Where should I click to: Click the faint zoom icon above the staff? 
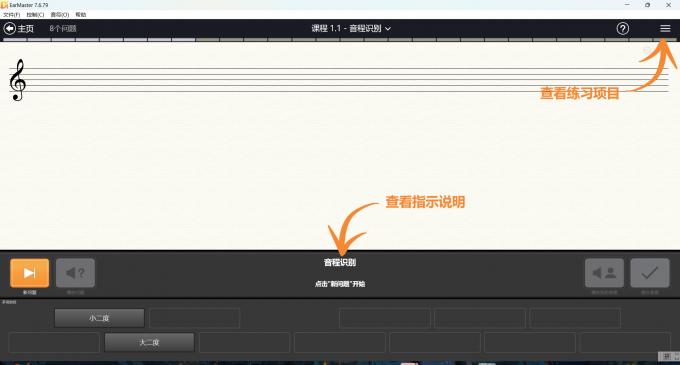[647, 50]
